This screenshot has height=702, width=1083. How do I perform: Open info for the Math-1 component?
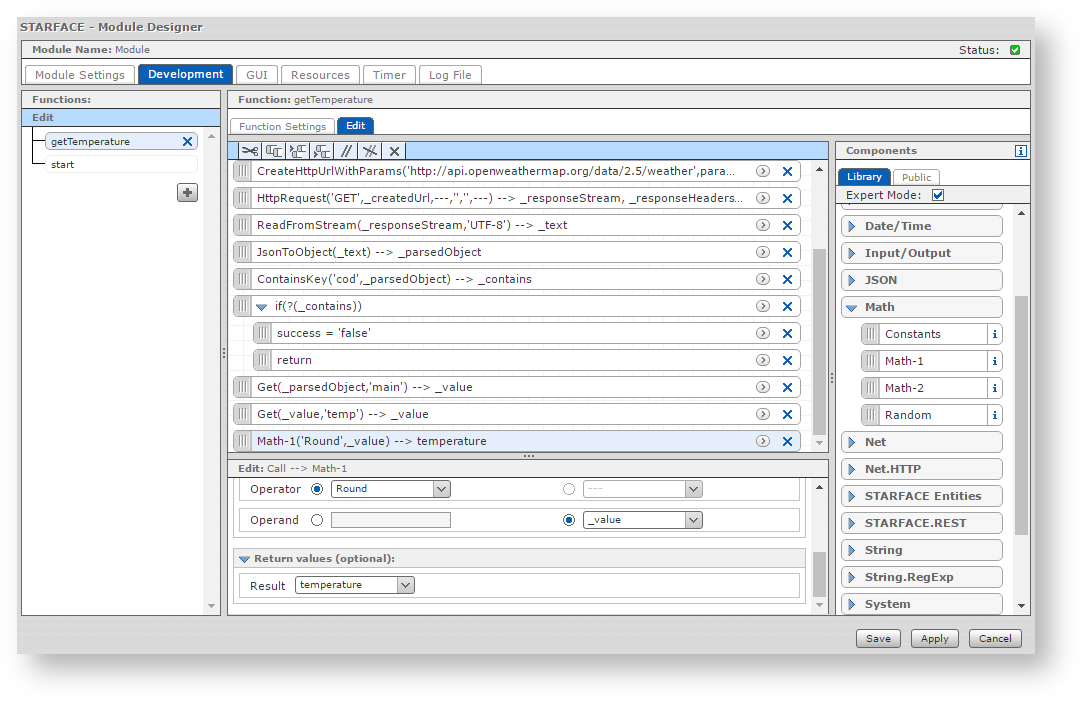click(x=994, y=361)
